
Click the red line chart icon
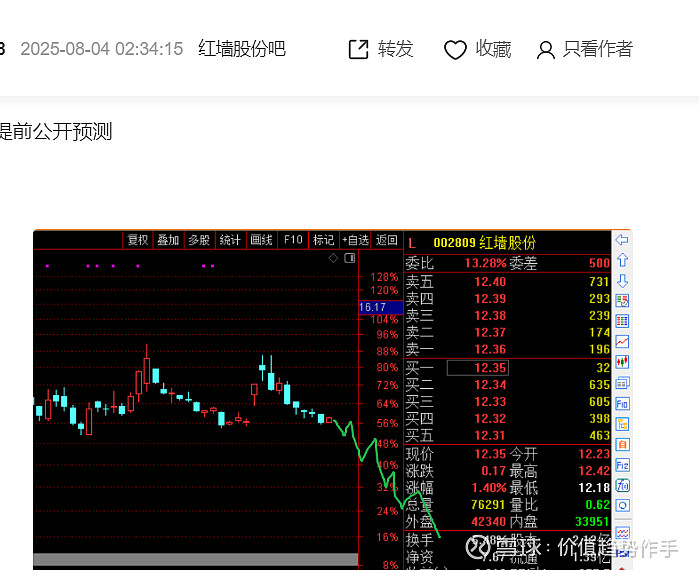coord(622,342)
